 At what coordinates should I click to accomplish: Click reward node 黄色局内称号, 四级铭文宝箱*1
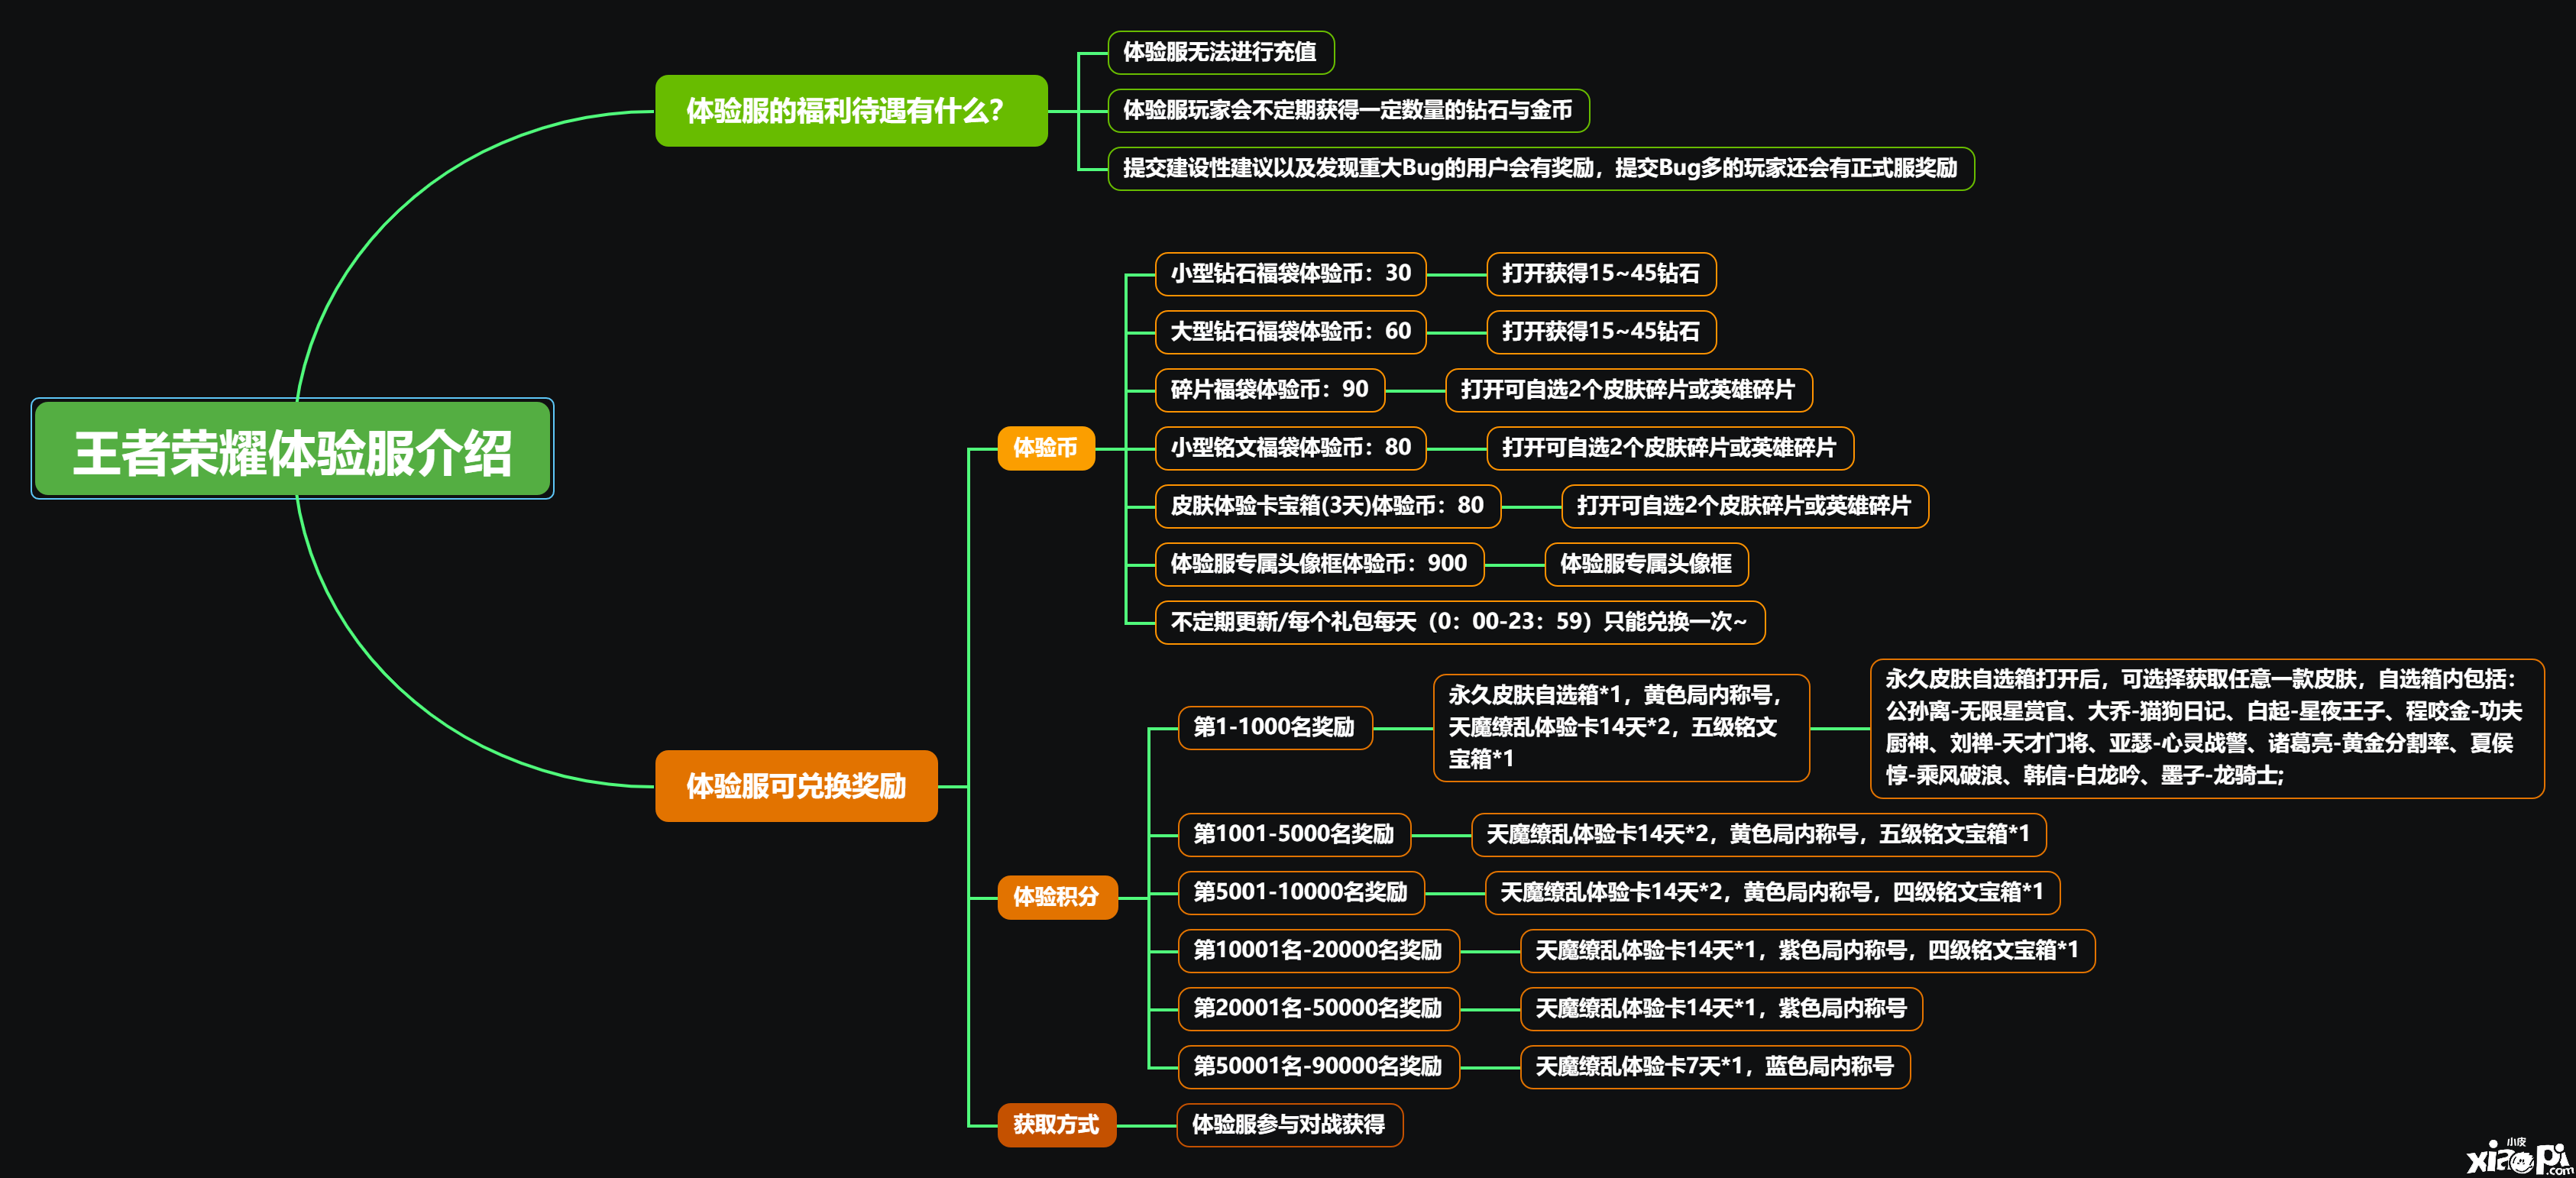coord(1773,892)
